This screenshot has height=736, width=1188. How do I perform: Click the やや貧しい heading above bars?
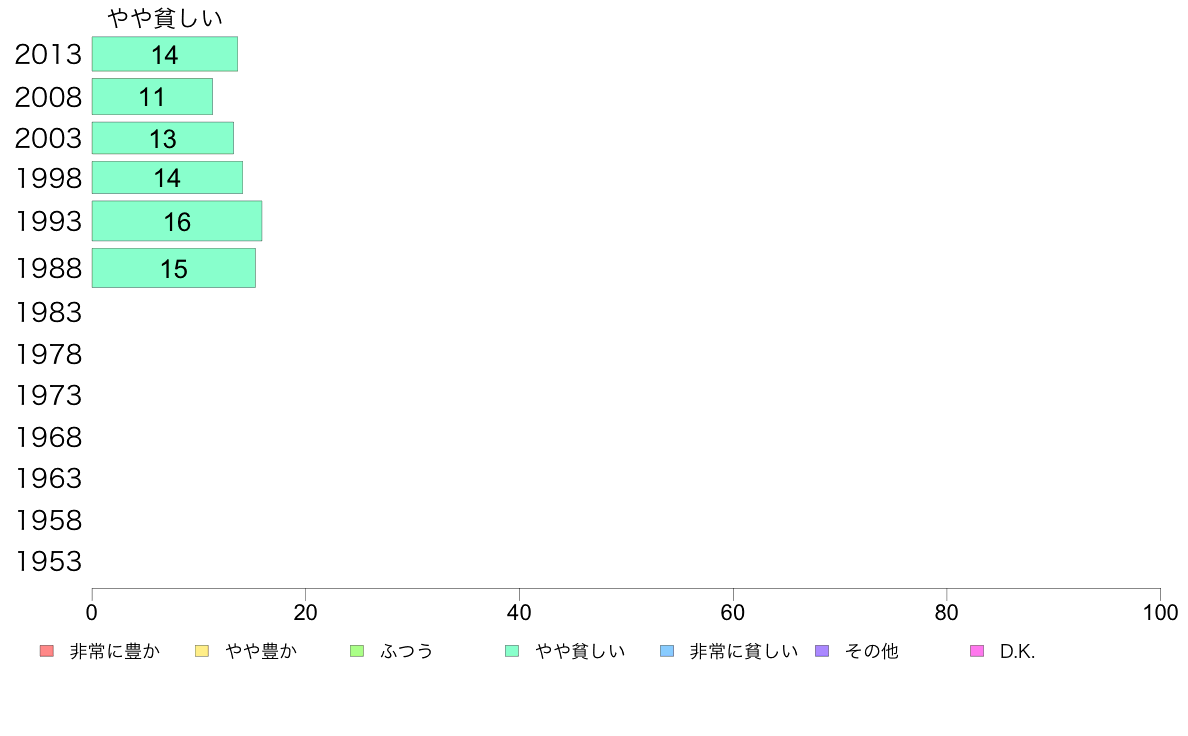click(x=164, y=17)
